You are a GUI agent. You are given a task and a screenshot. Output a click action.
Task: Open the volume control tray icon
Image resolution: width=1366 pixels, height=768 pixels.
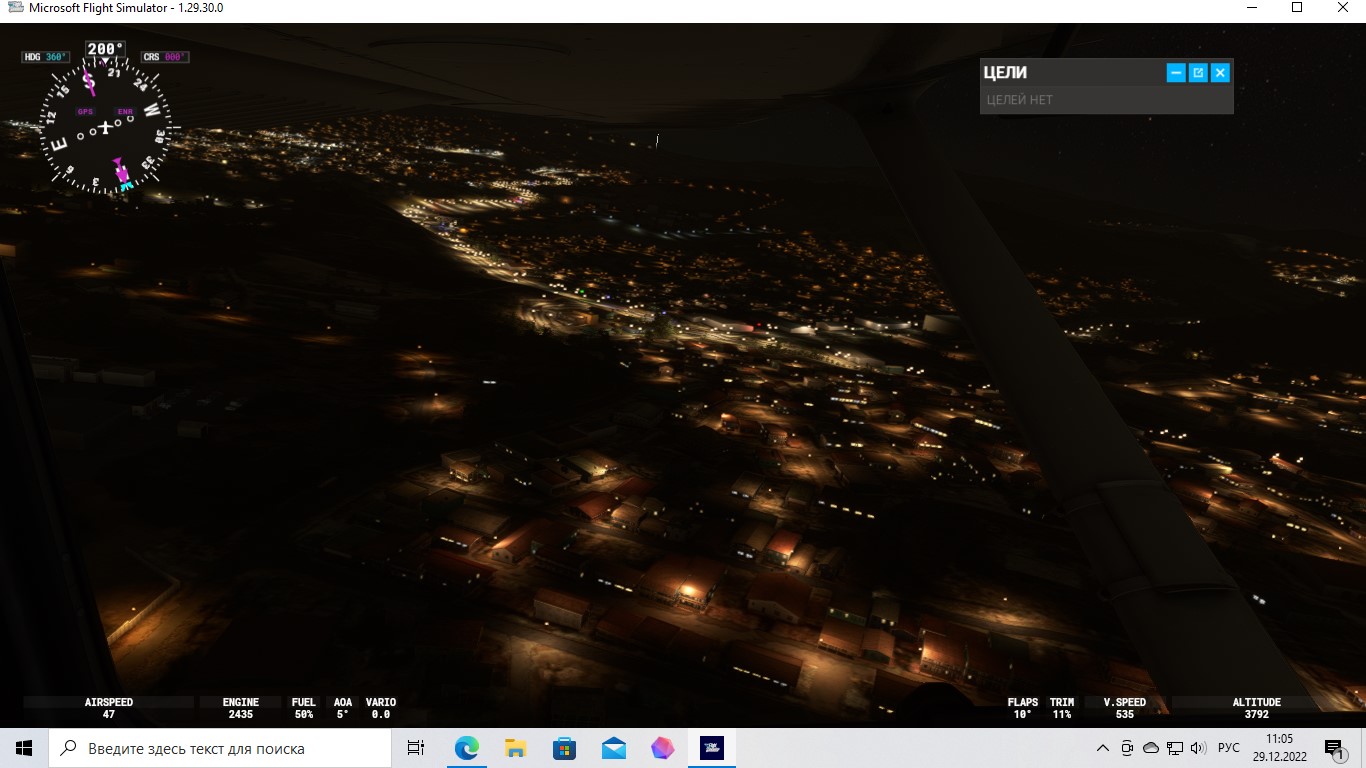[x=1199, y=748]
